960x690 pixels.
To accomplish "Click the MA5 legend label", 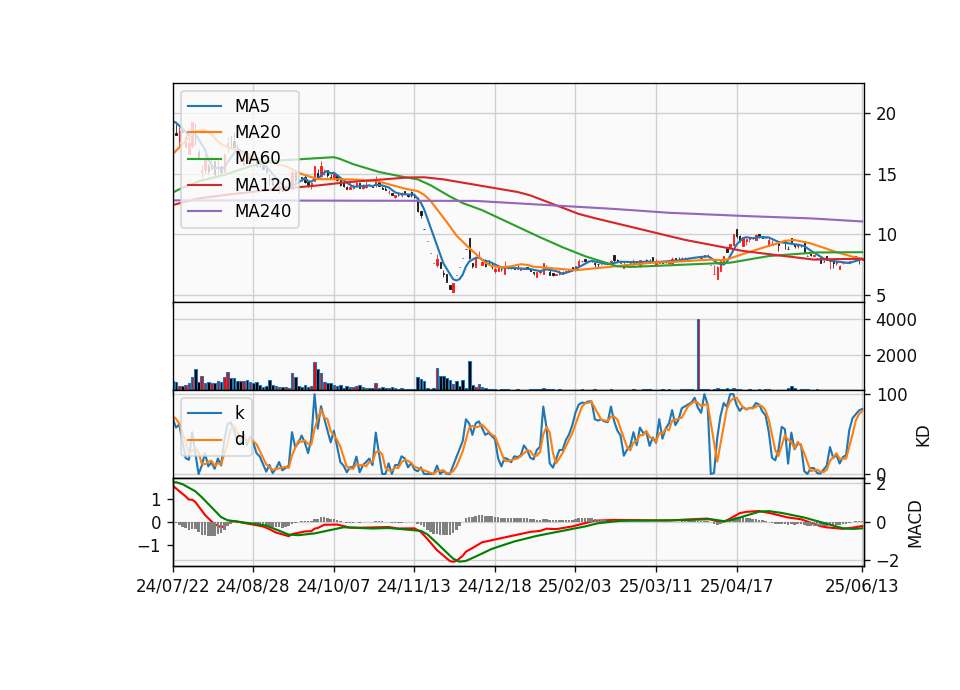I will pos(252,106).
